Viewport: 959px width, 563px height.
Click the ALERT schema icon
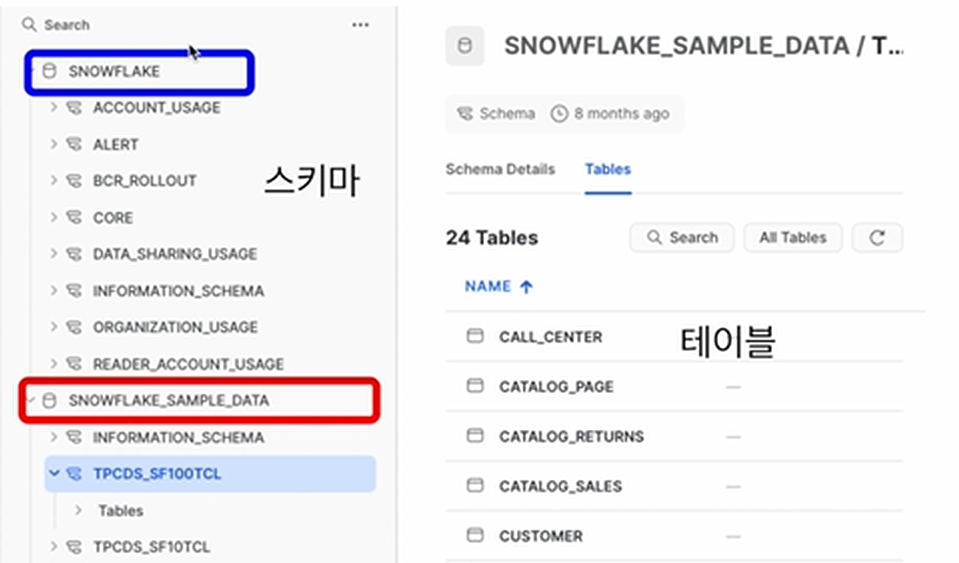pyautogui.click(x=74, y=144)
